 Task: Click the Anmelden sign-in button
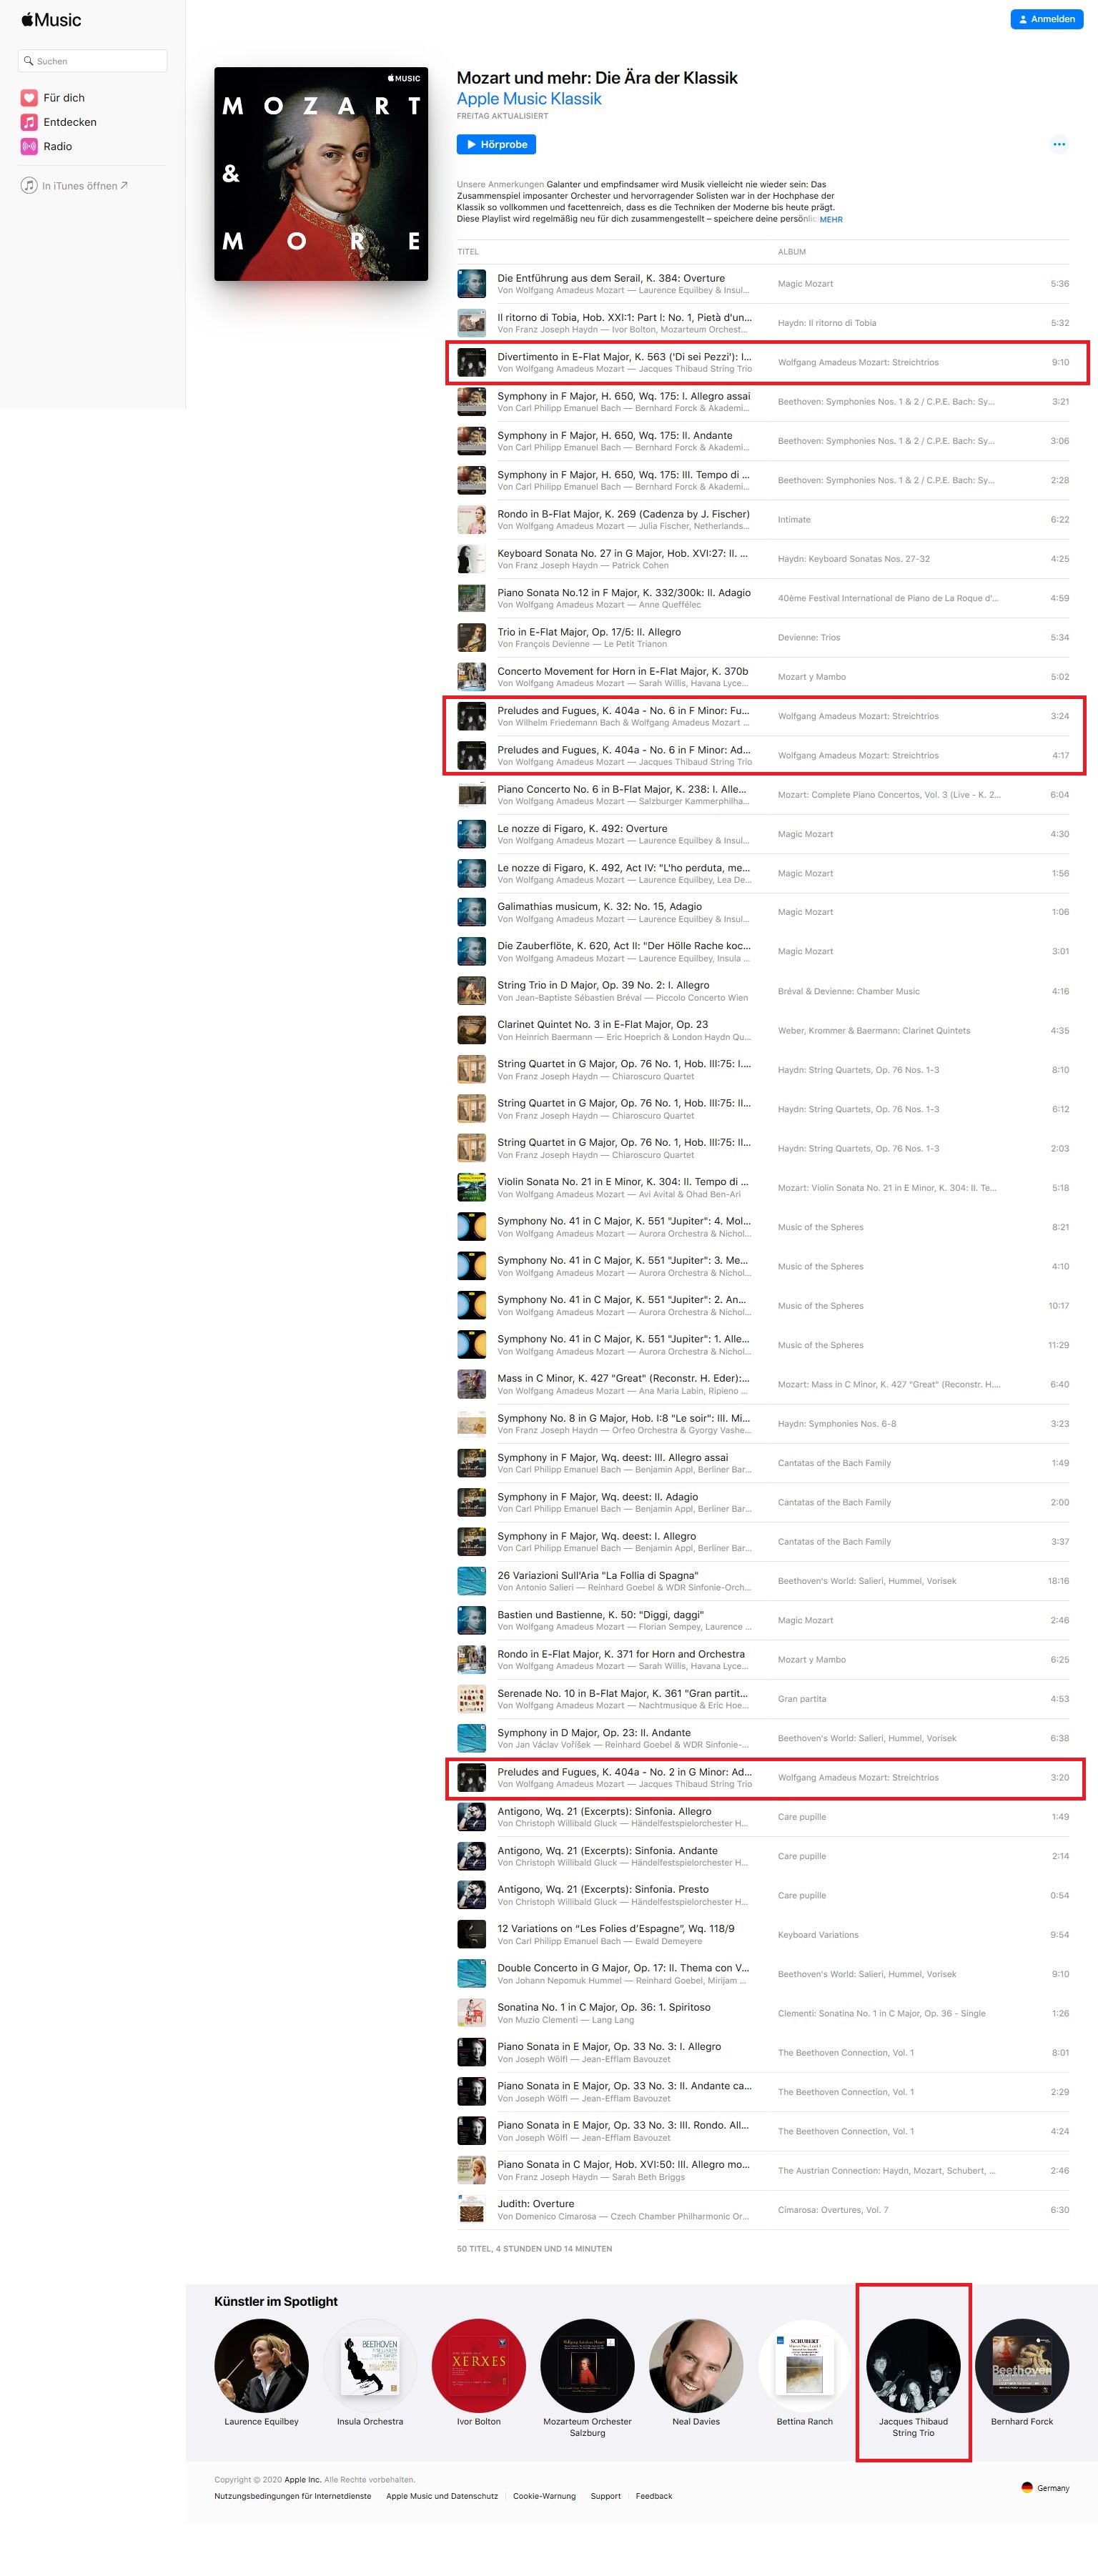point(1046,19)
